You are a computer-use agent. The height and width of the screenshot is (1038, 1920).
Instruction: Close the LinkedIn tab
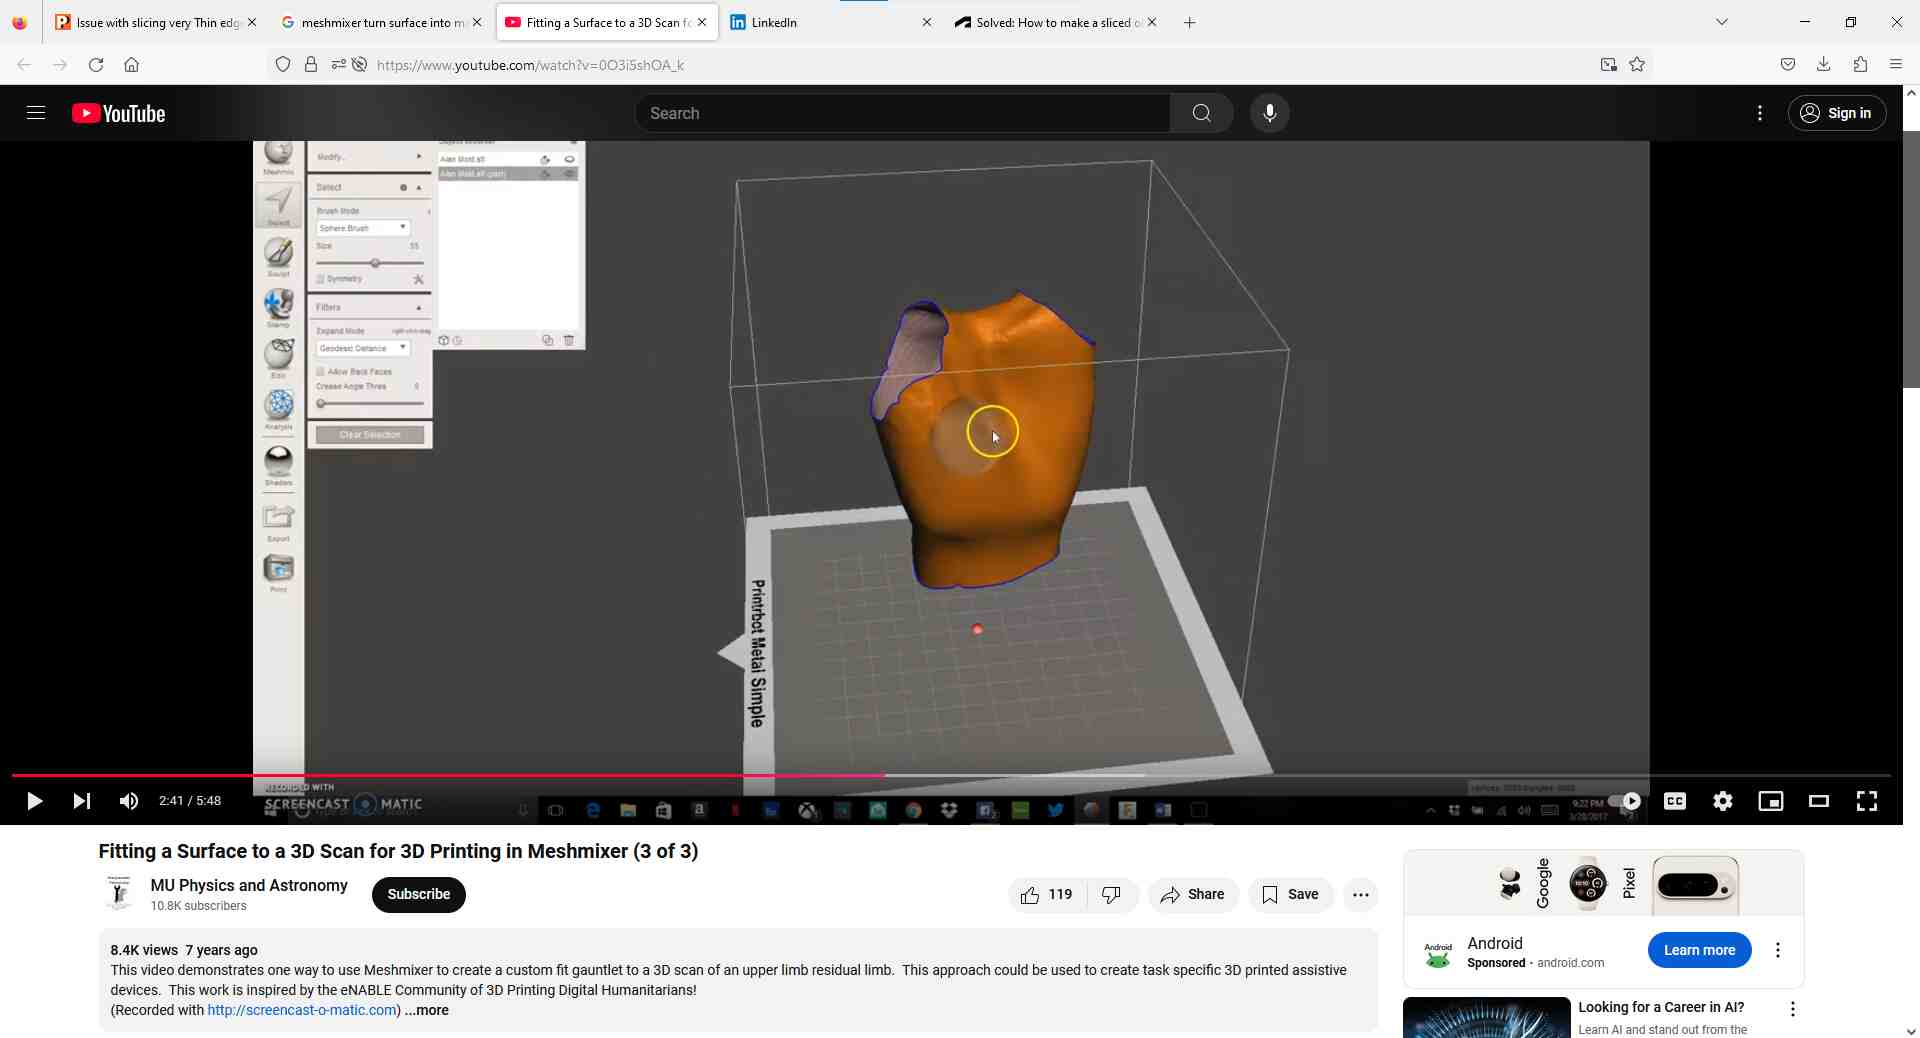point(927,22)
